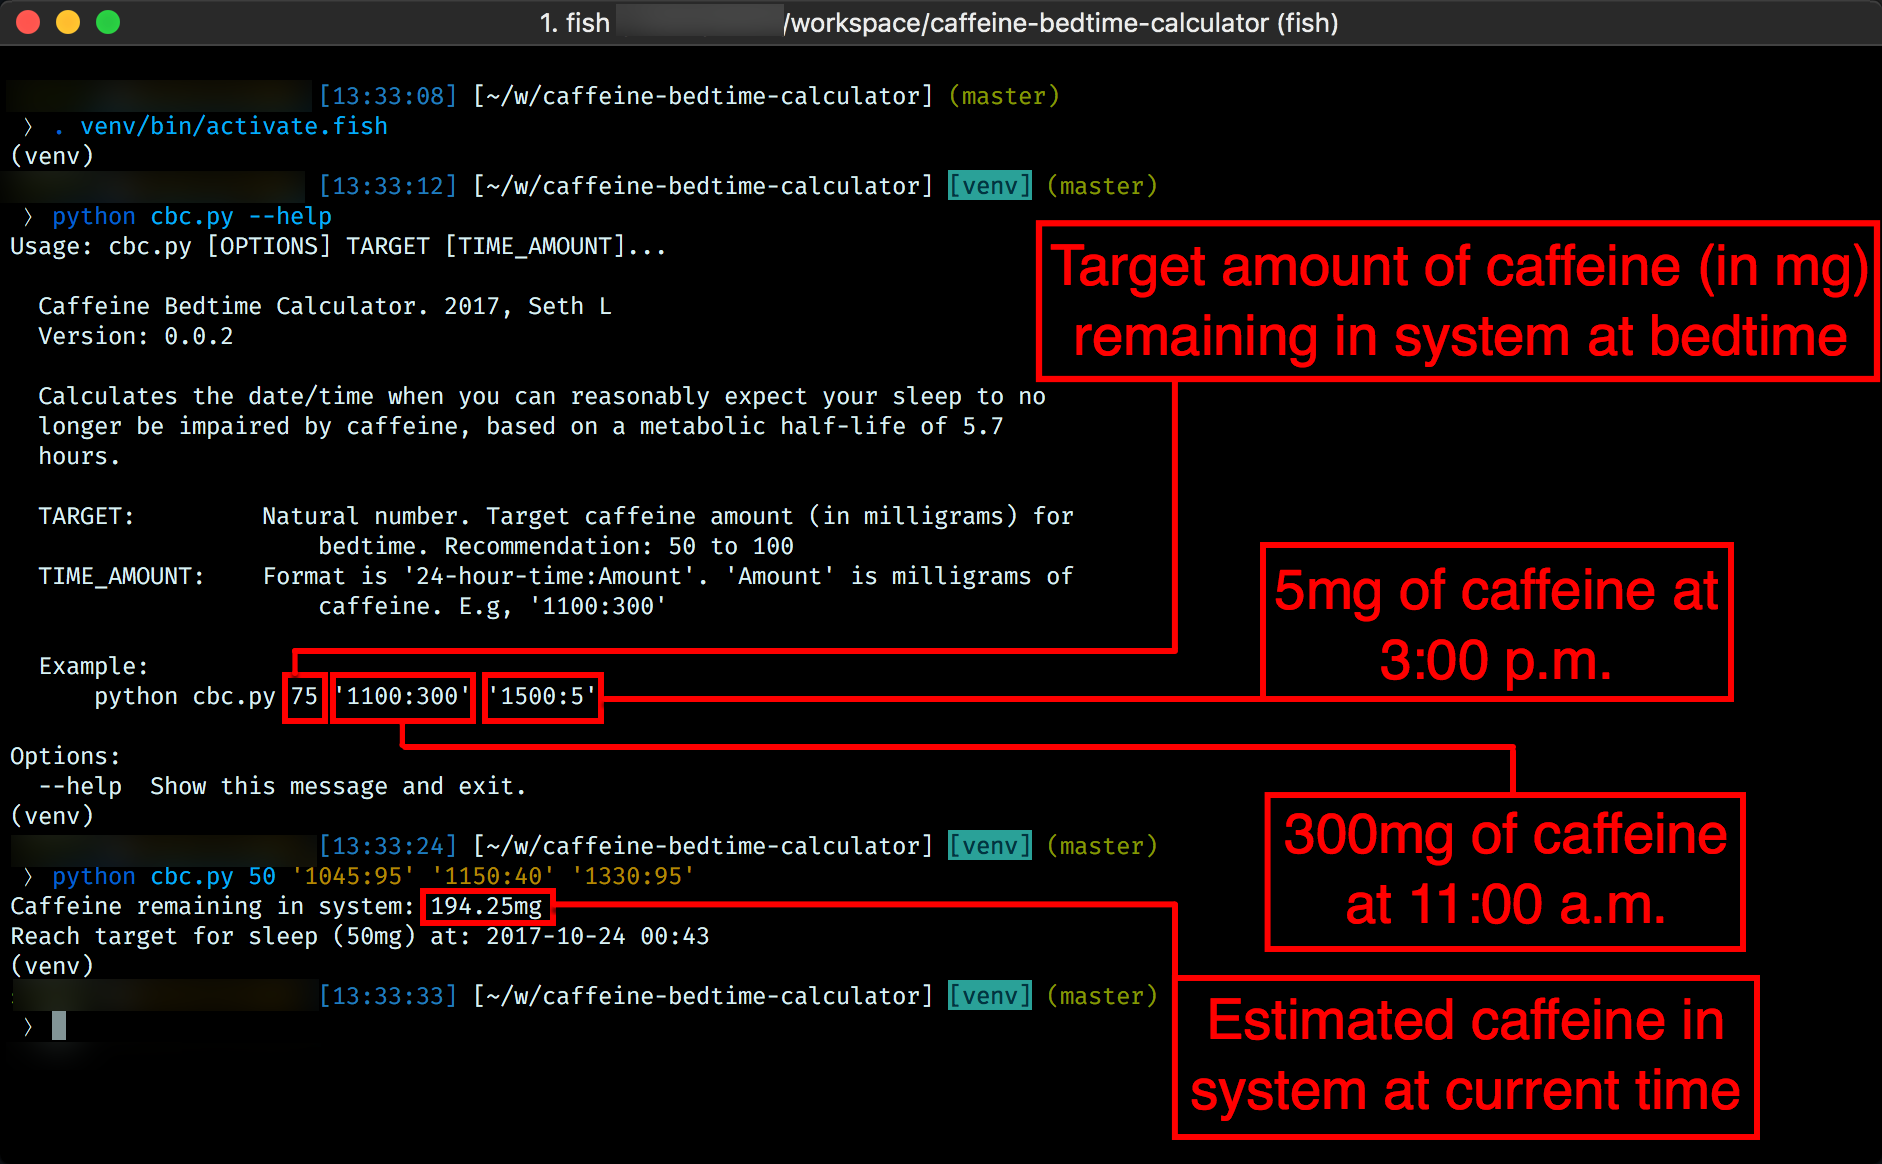Click the boxed '1500:5' example argument
This screenshot has height=1164, width=1882.
click(x=542, y=696)
